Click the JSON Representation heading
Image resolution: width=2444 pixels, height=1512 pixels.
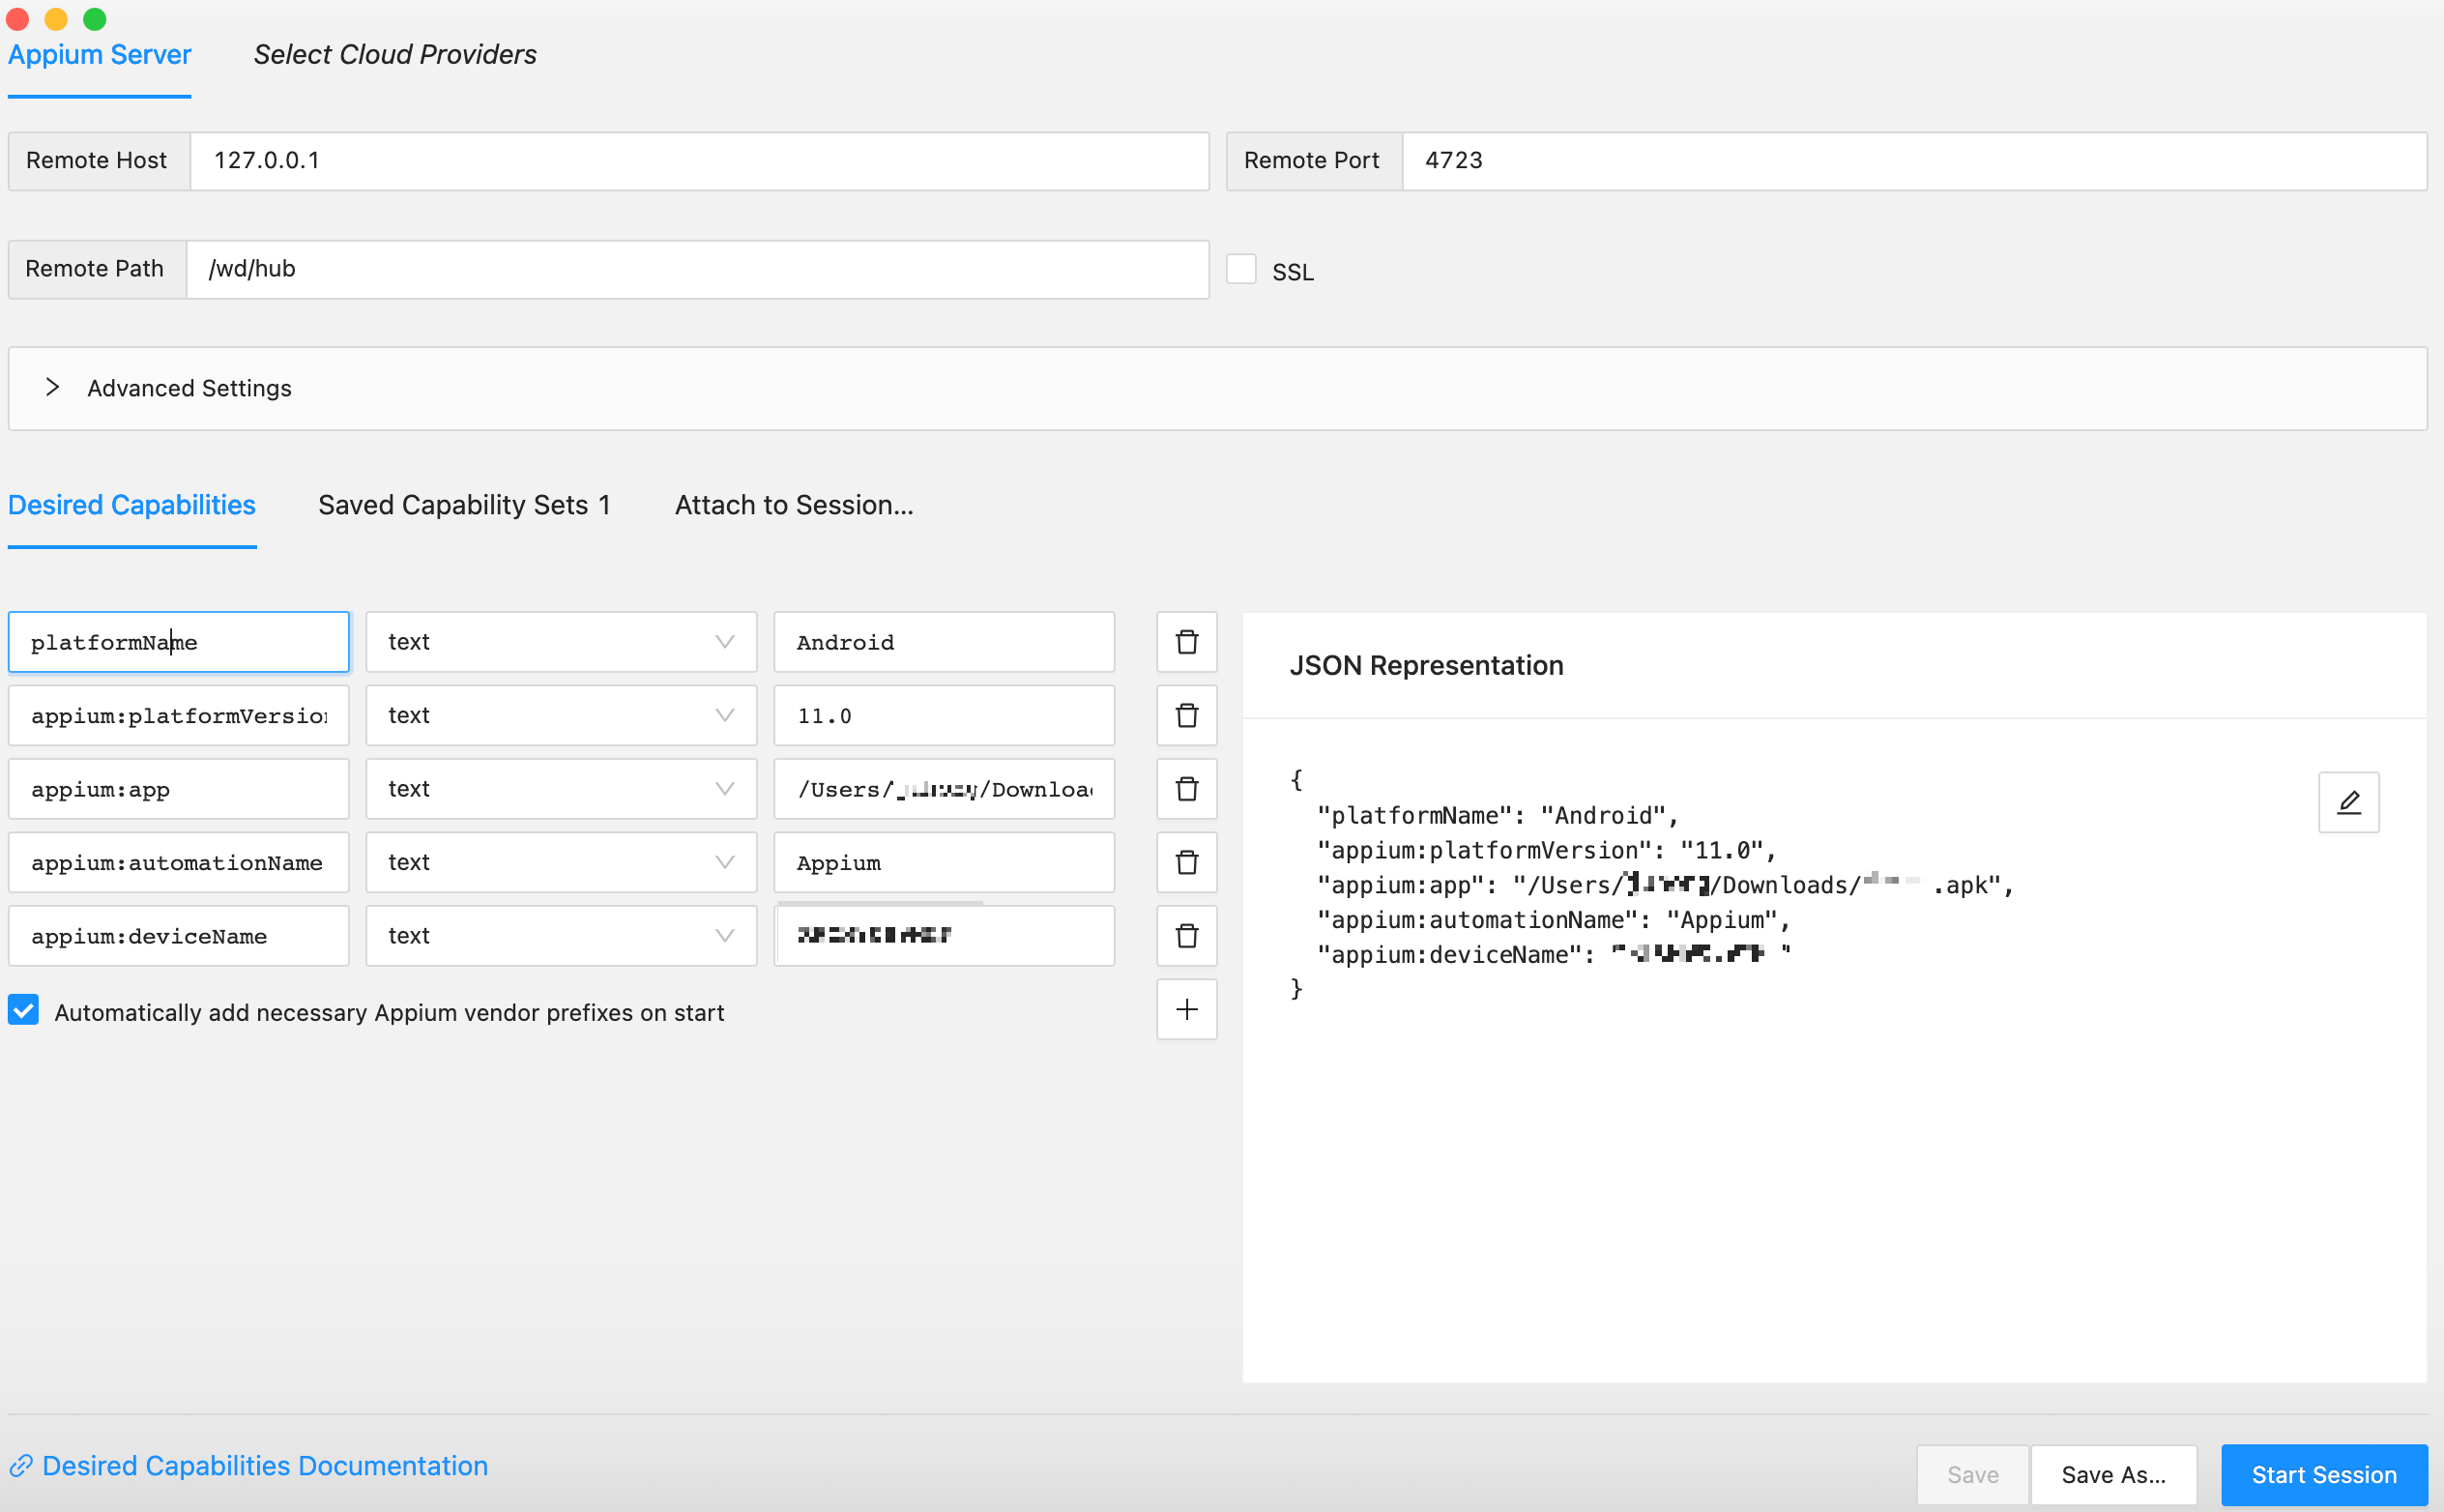coord(1426,665)
